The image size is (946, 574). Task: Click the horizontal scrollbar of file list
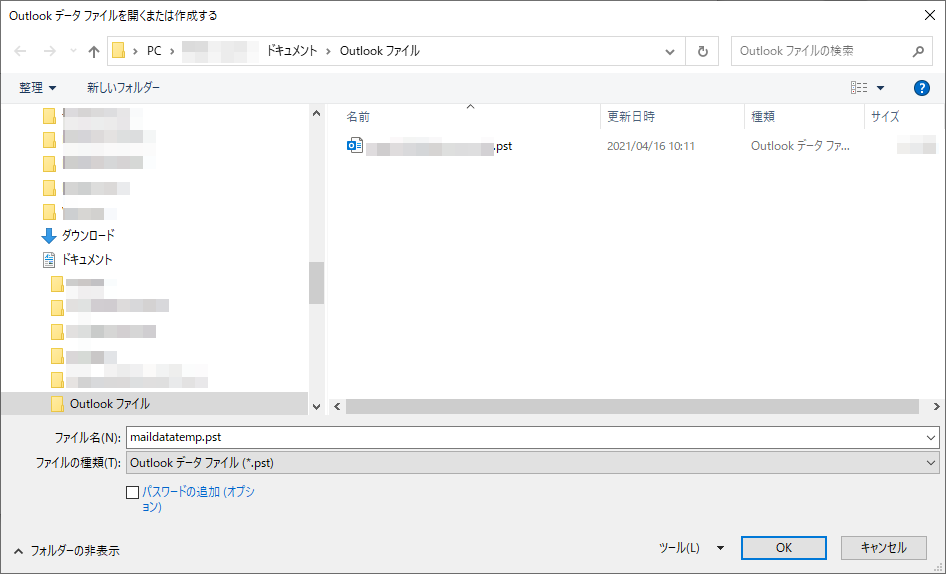click(x=632, y=407)
